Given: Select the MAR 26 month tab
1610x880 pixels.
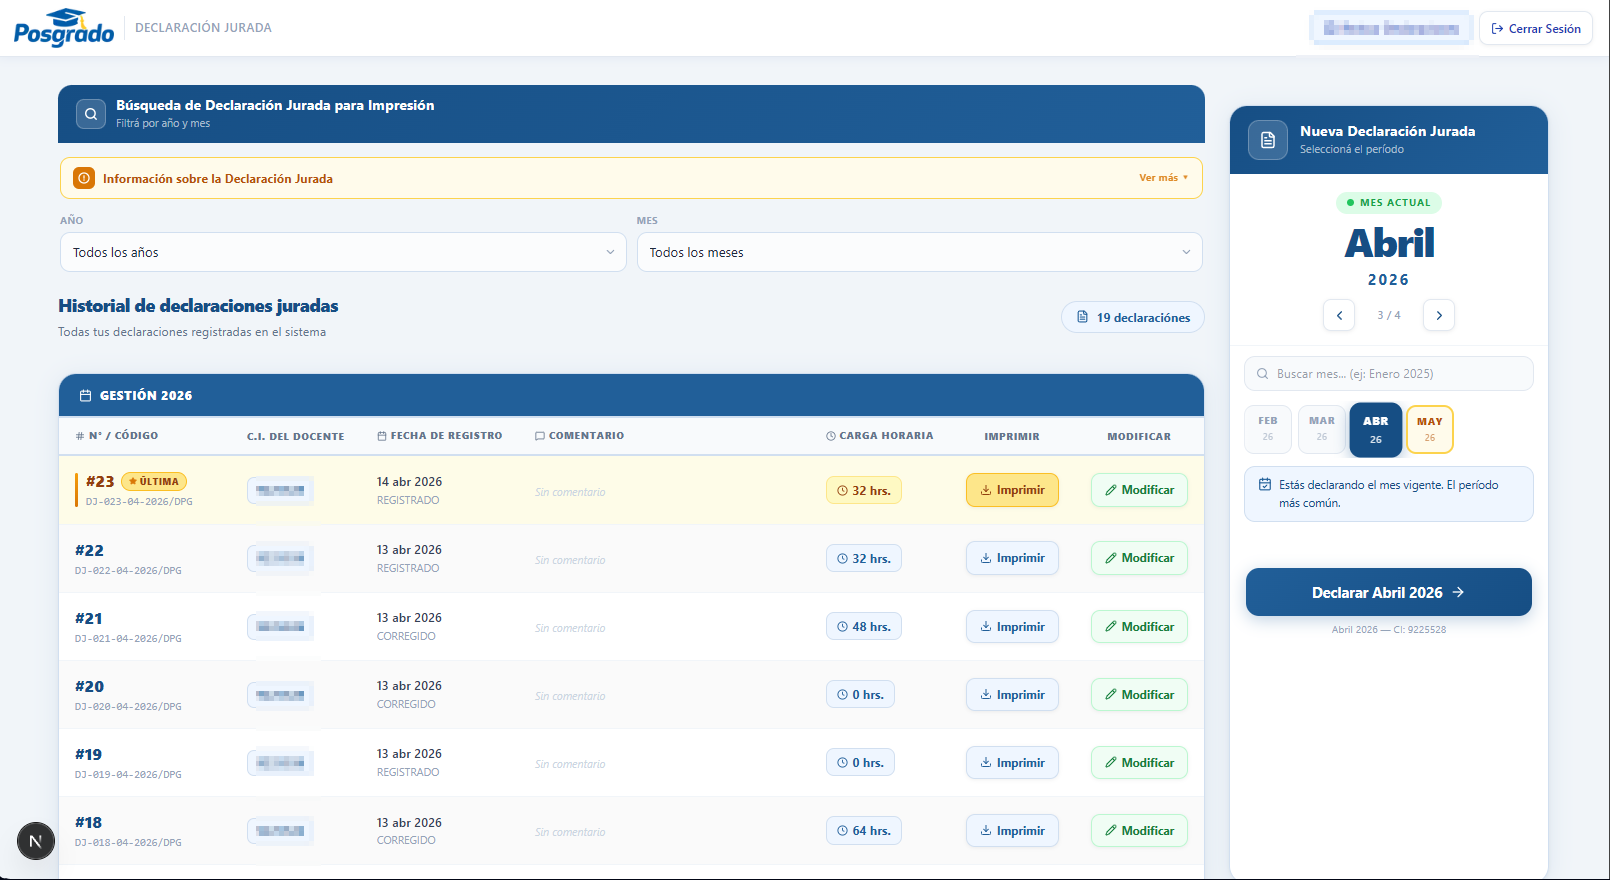Looking at the screenshot, I should (1322, 429).
